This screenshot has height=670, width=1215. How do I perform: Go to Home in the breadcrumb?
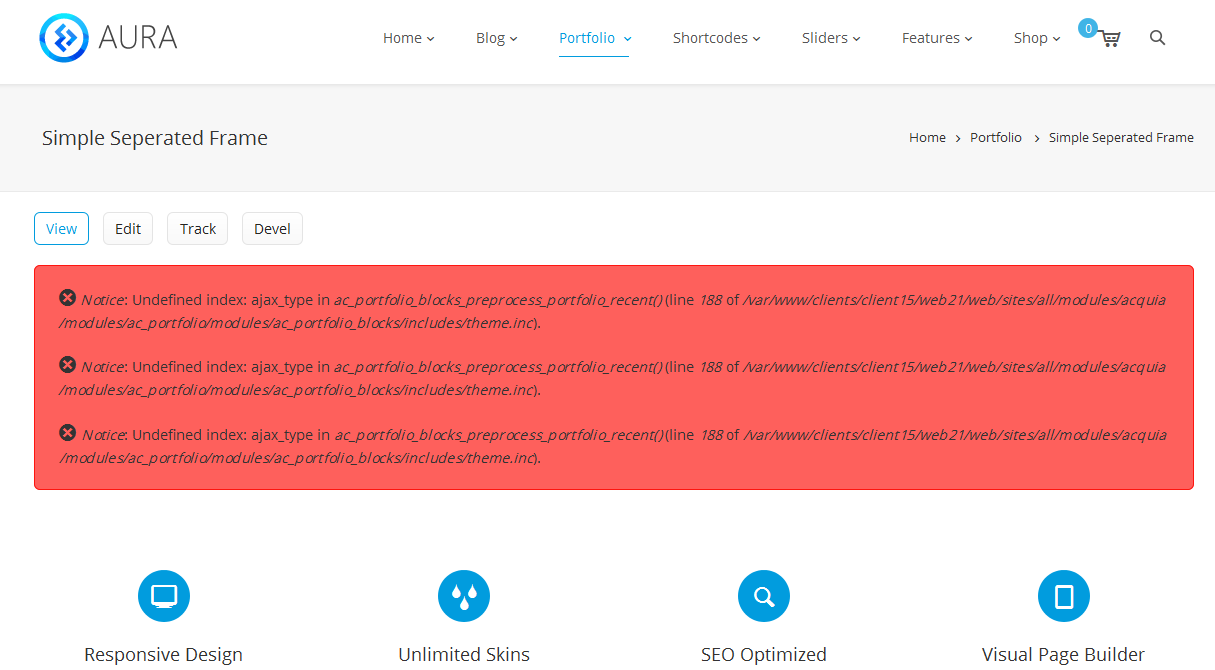pyautogui.click(x=927, y=138)
